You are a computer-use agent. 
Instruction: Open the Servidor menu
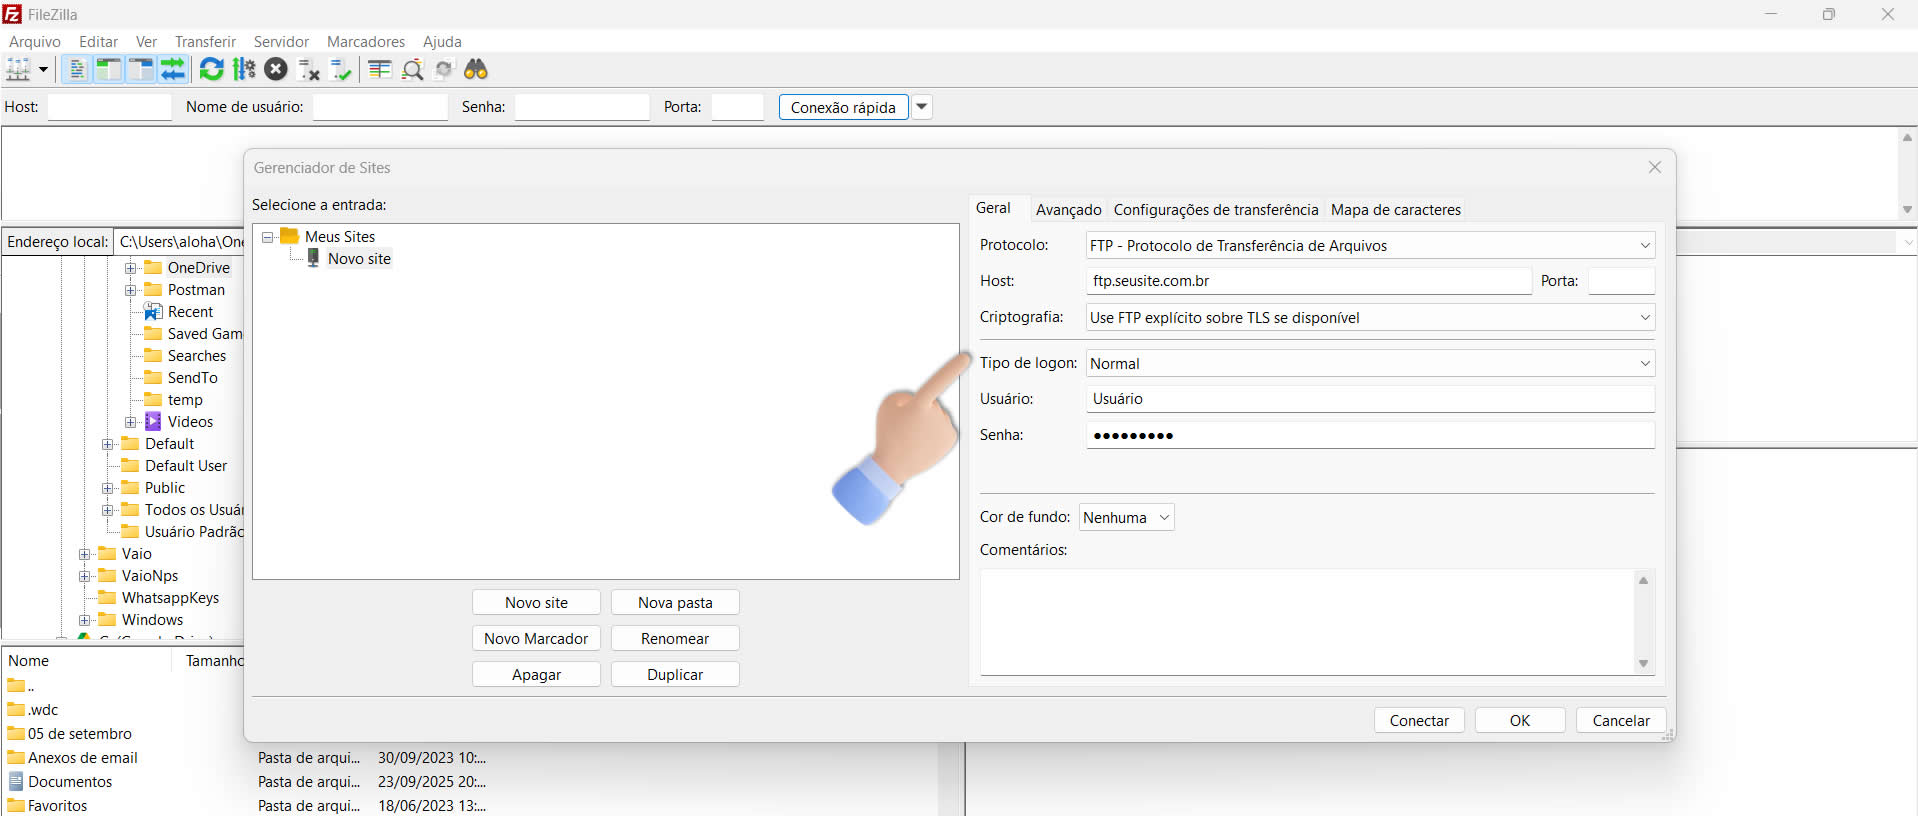(x=281, y=42)
